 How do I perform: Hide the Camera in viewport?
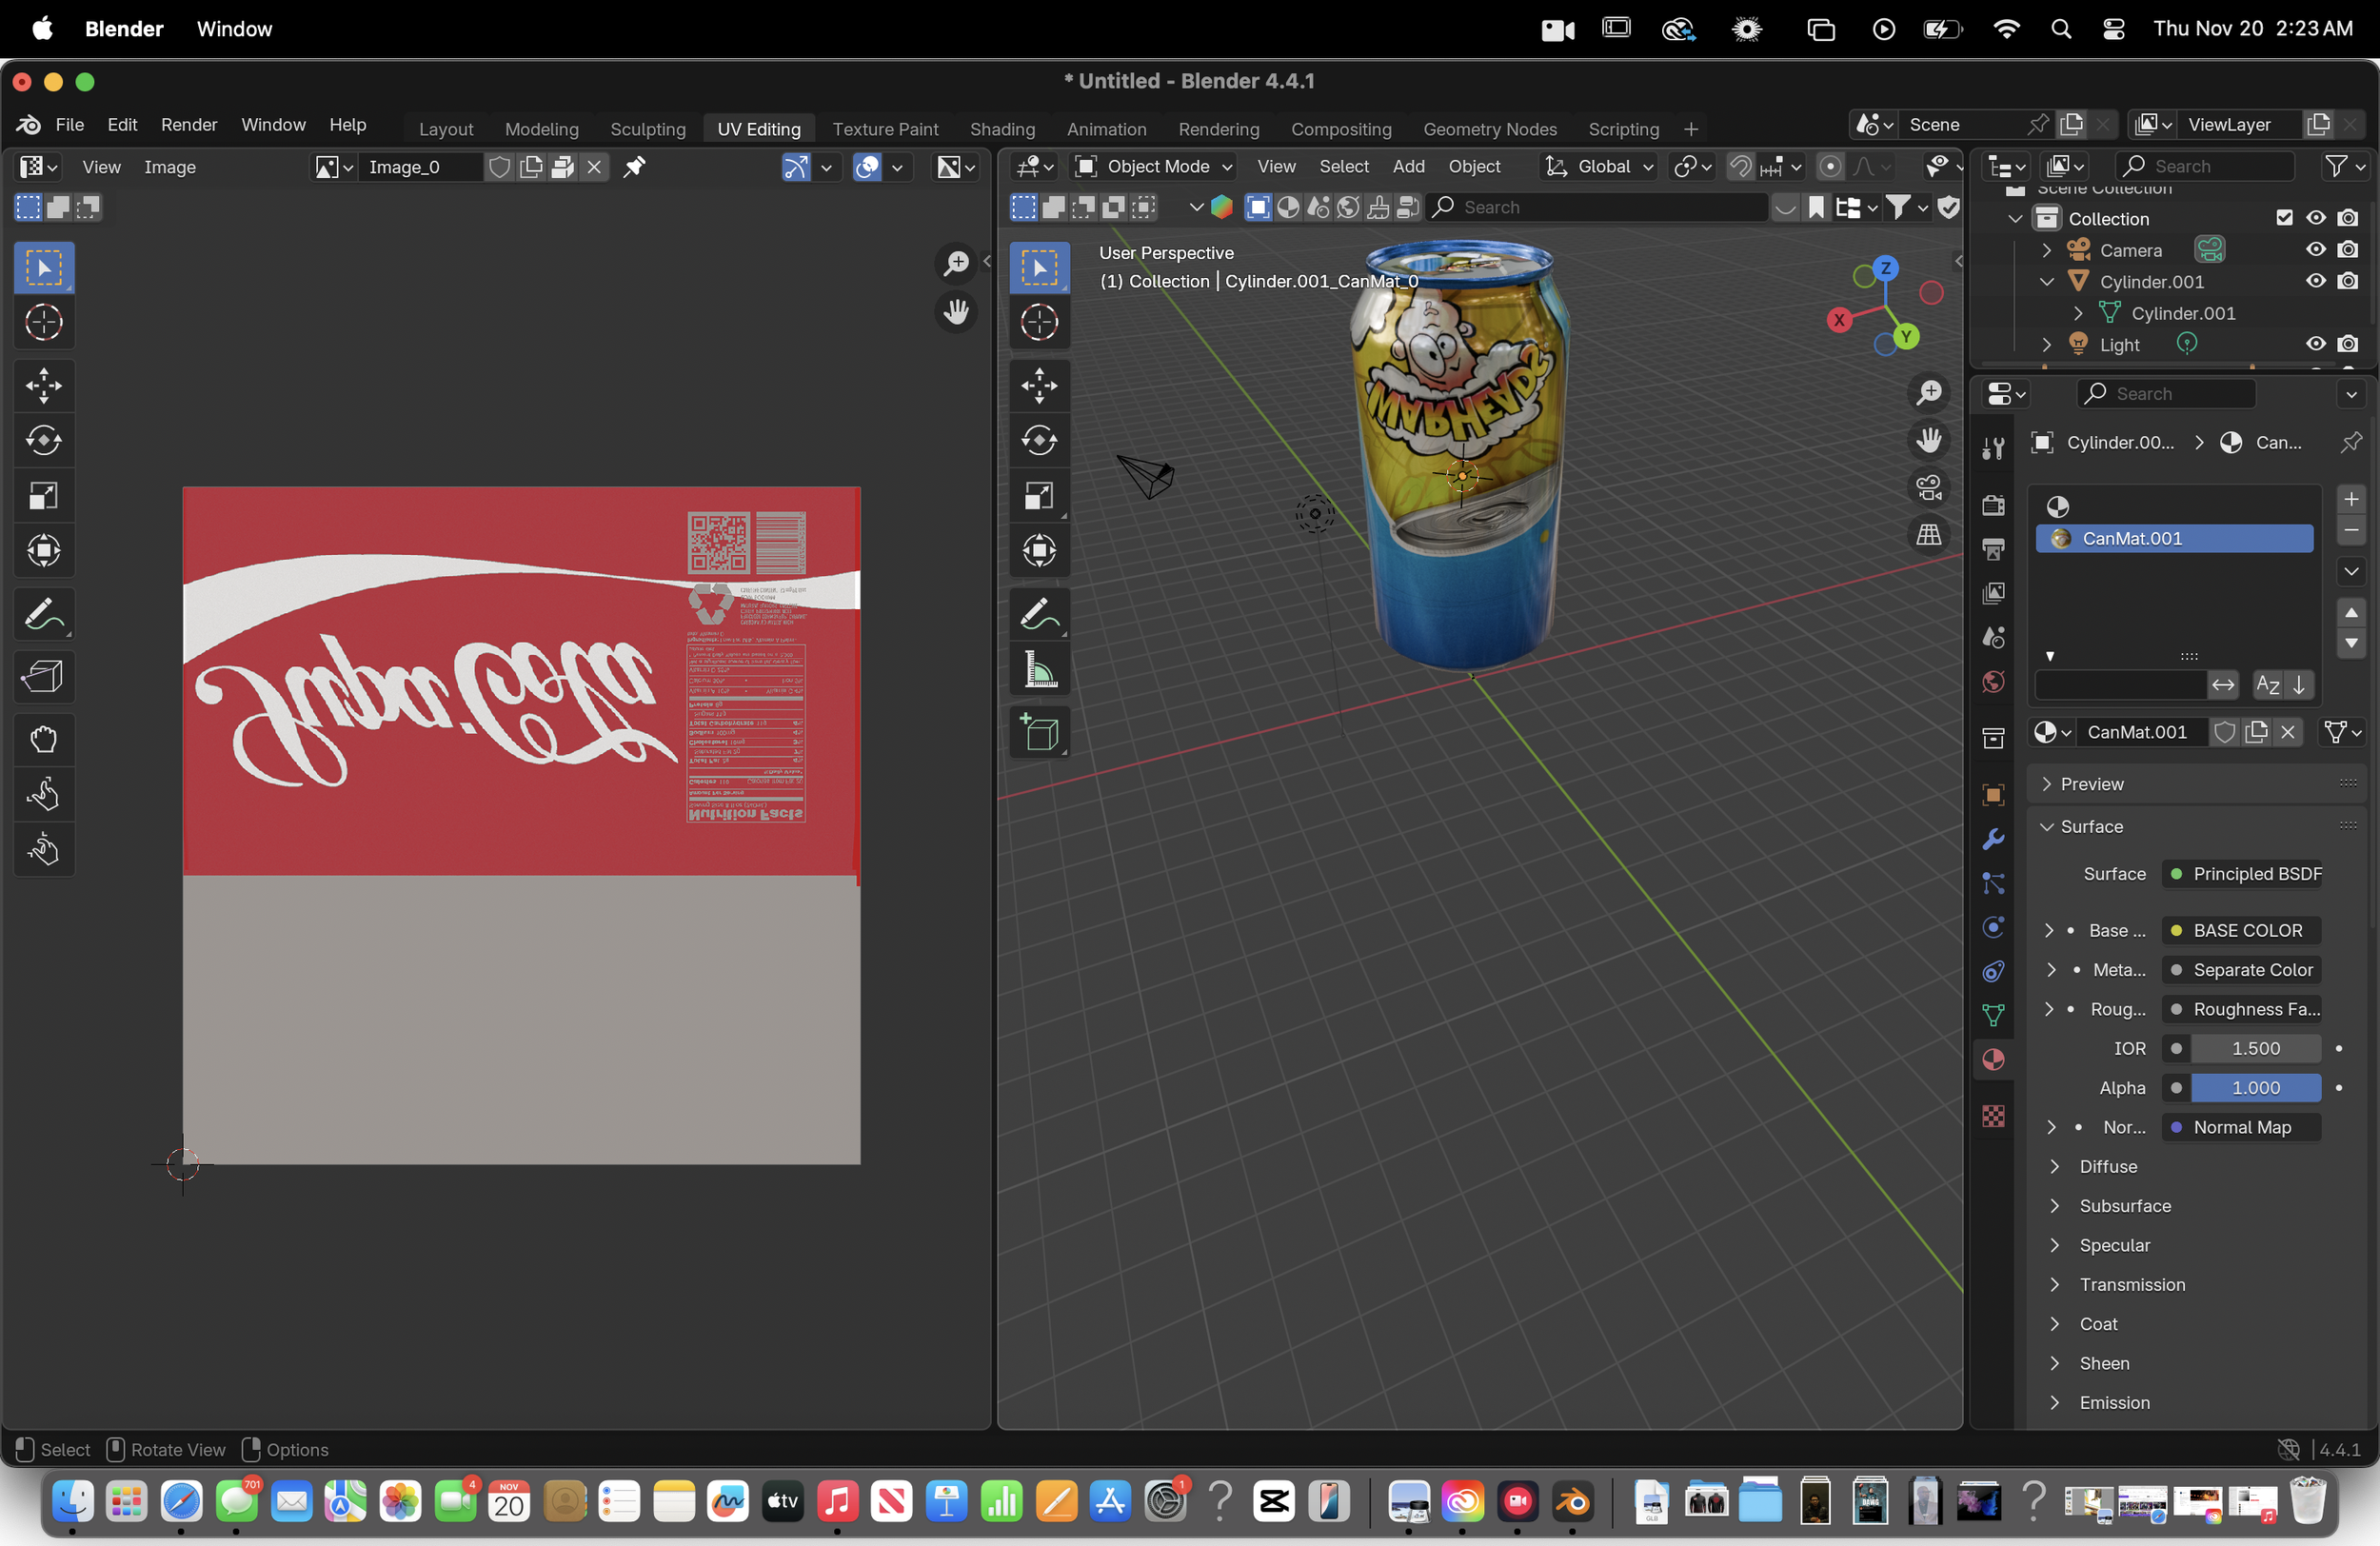click(x=2316, y=249)
